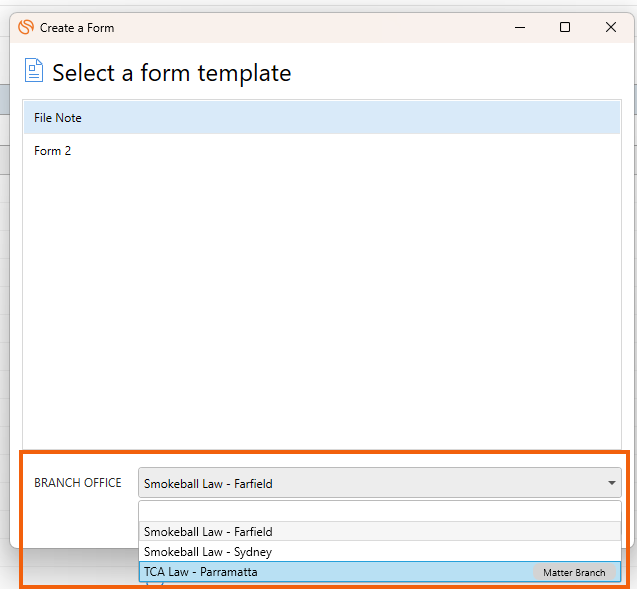Click the document icon beside the heading
The height and width of the screenshot is (589, 637).
click(34, 70)
